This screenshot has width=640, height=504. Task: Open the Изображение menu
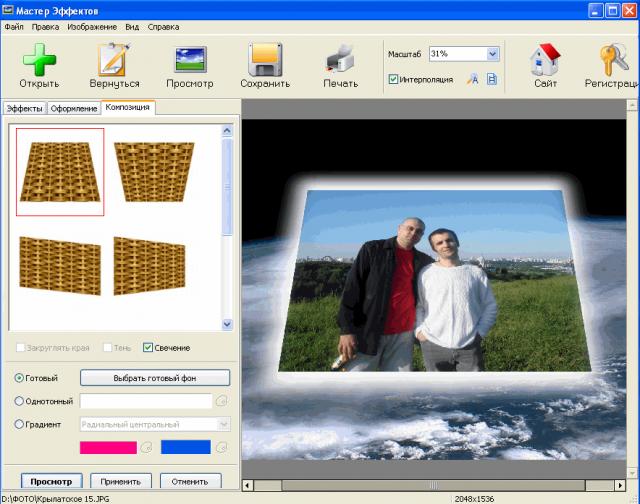(x=92, y=27)
